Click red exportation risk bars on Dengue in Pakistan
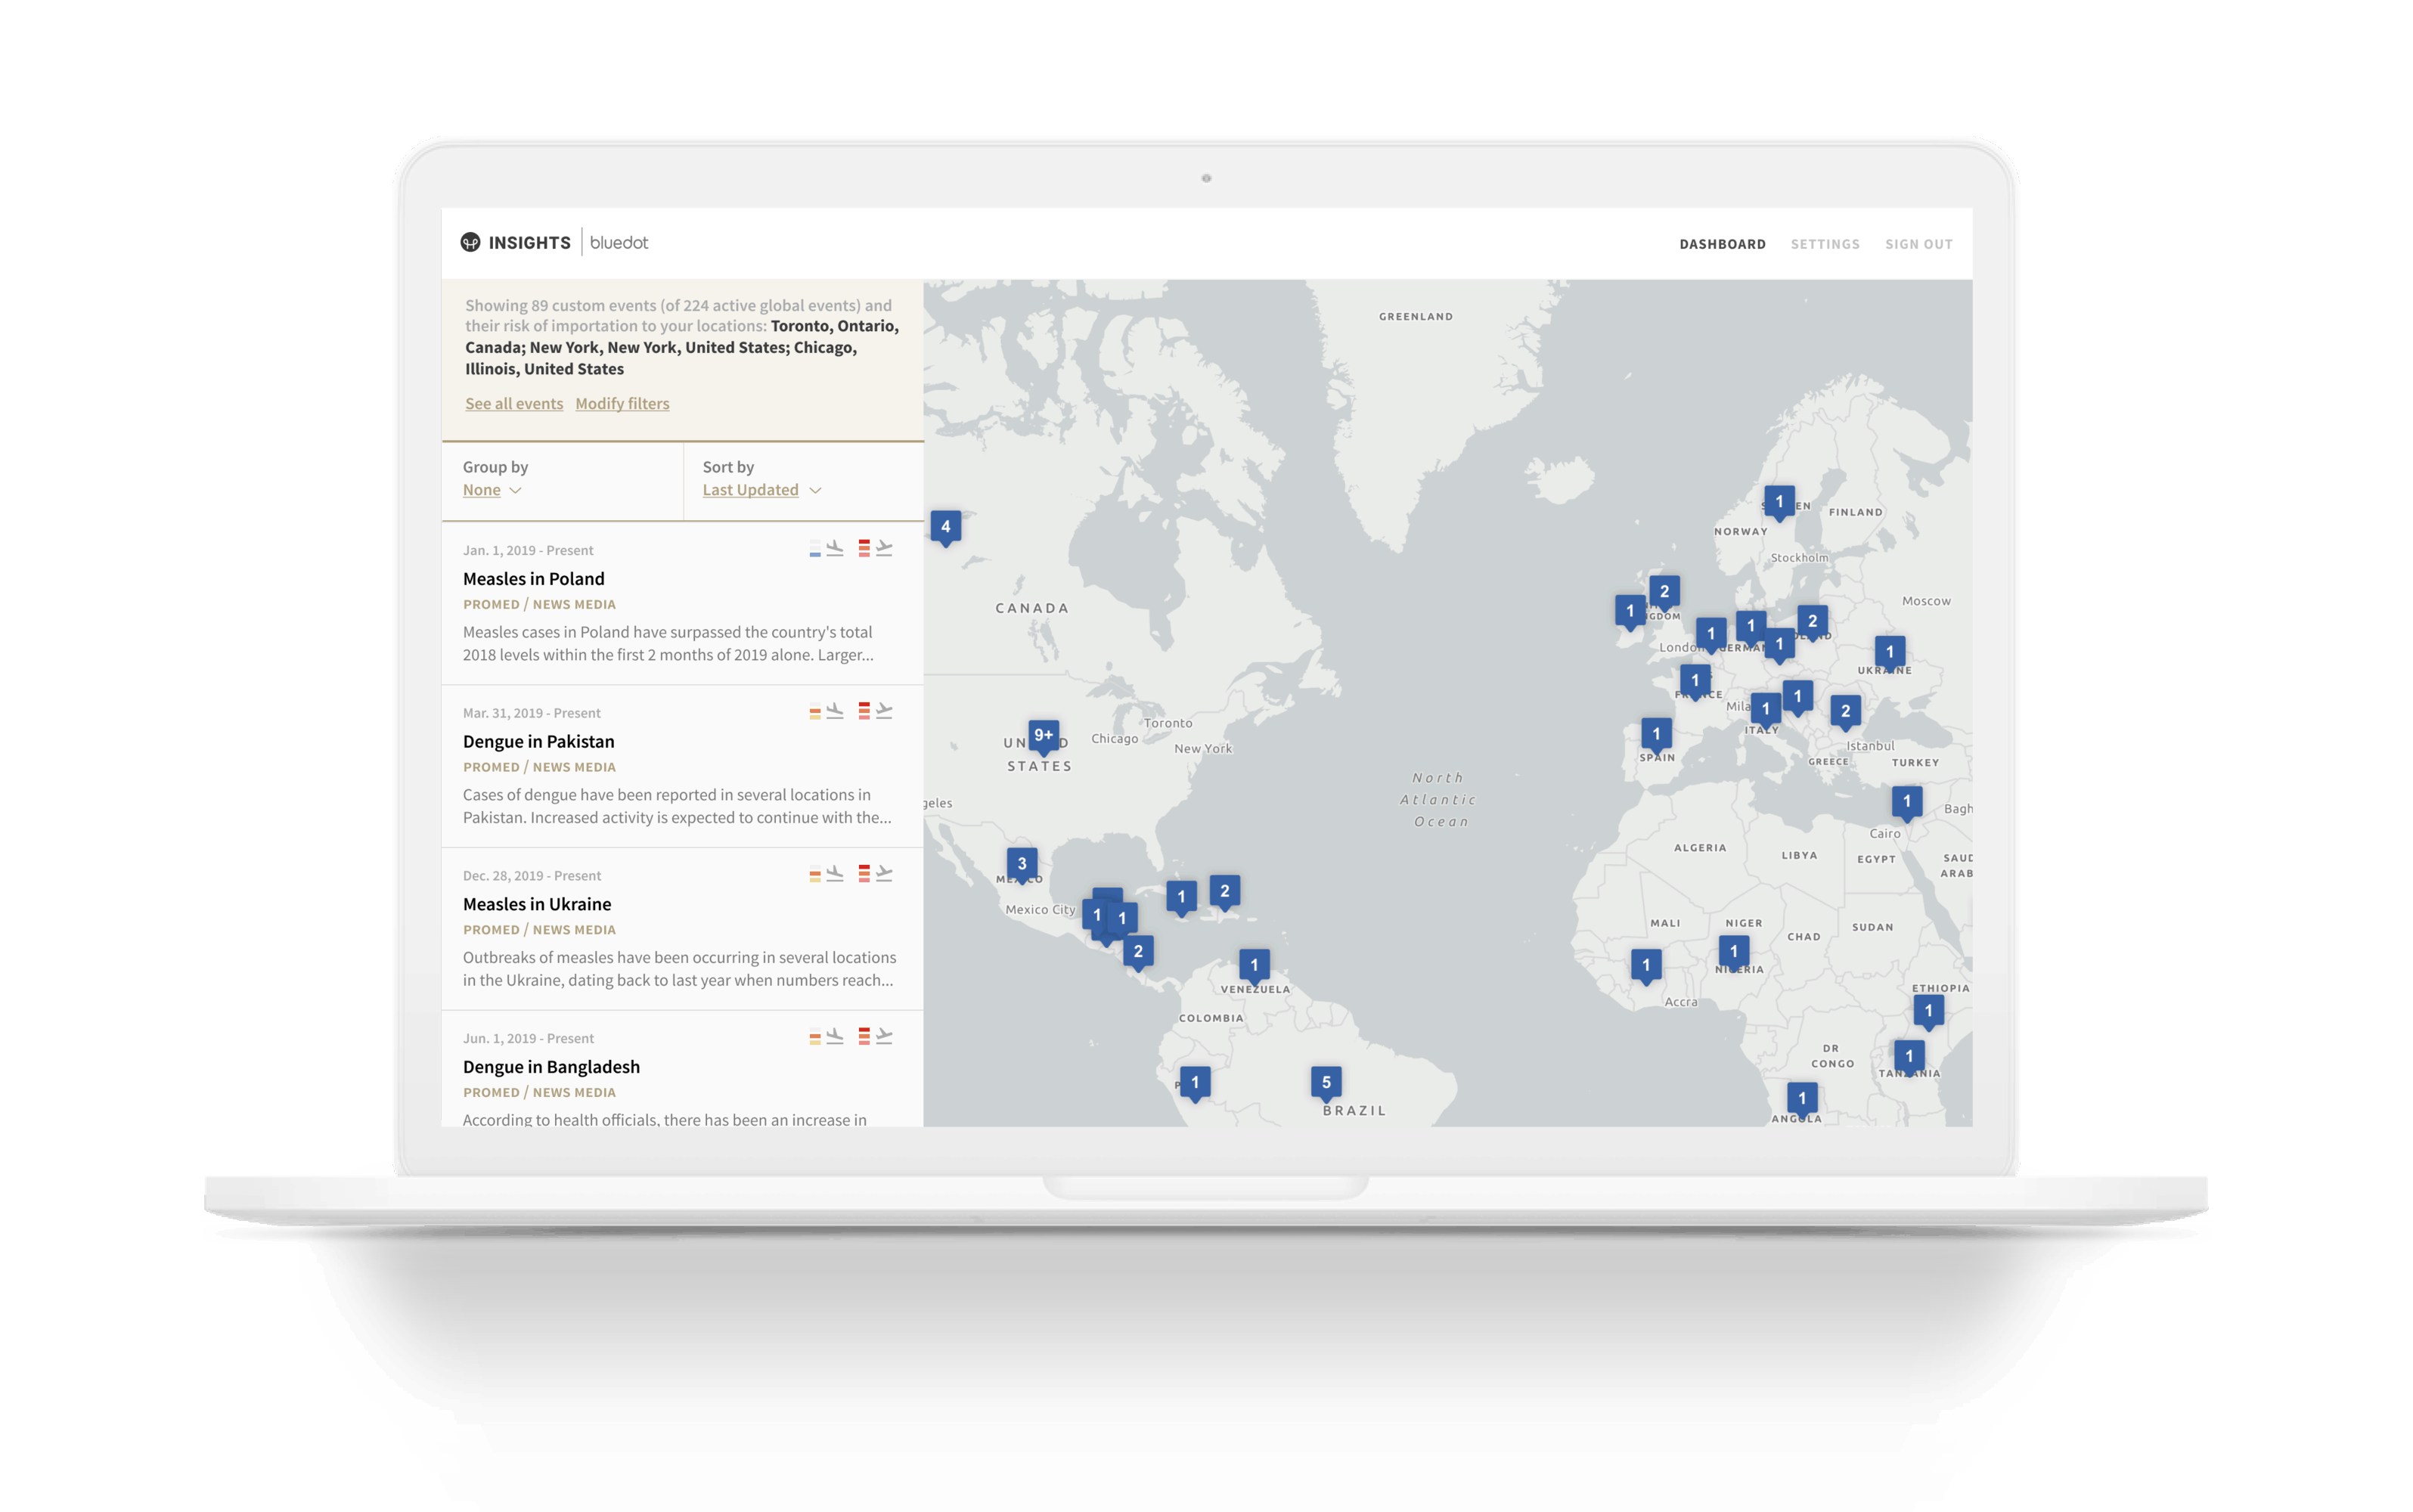 click(x=864, y=711)
